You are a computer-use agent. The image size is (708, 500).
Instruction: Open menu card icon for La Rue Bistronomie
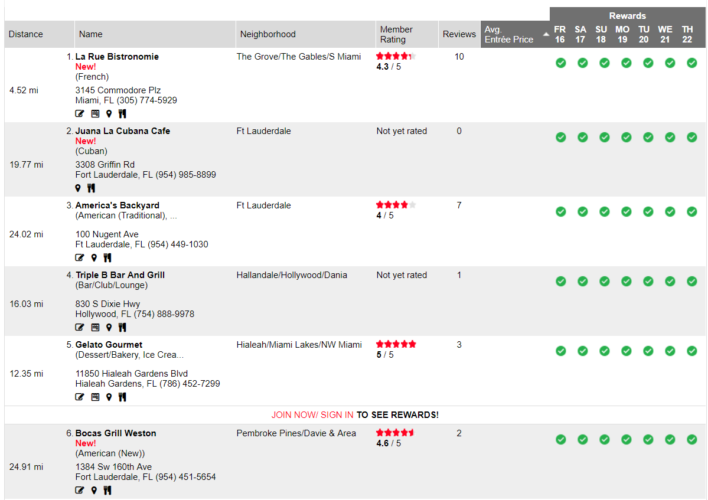pos(95,114)
